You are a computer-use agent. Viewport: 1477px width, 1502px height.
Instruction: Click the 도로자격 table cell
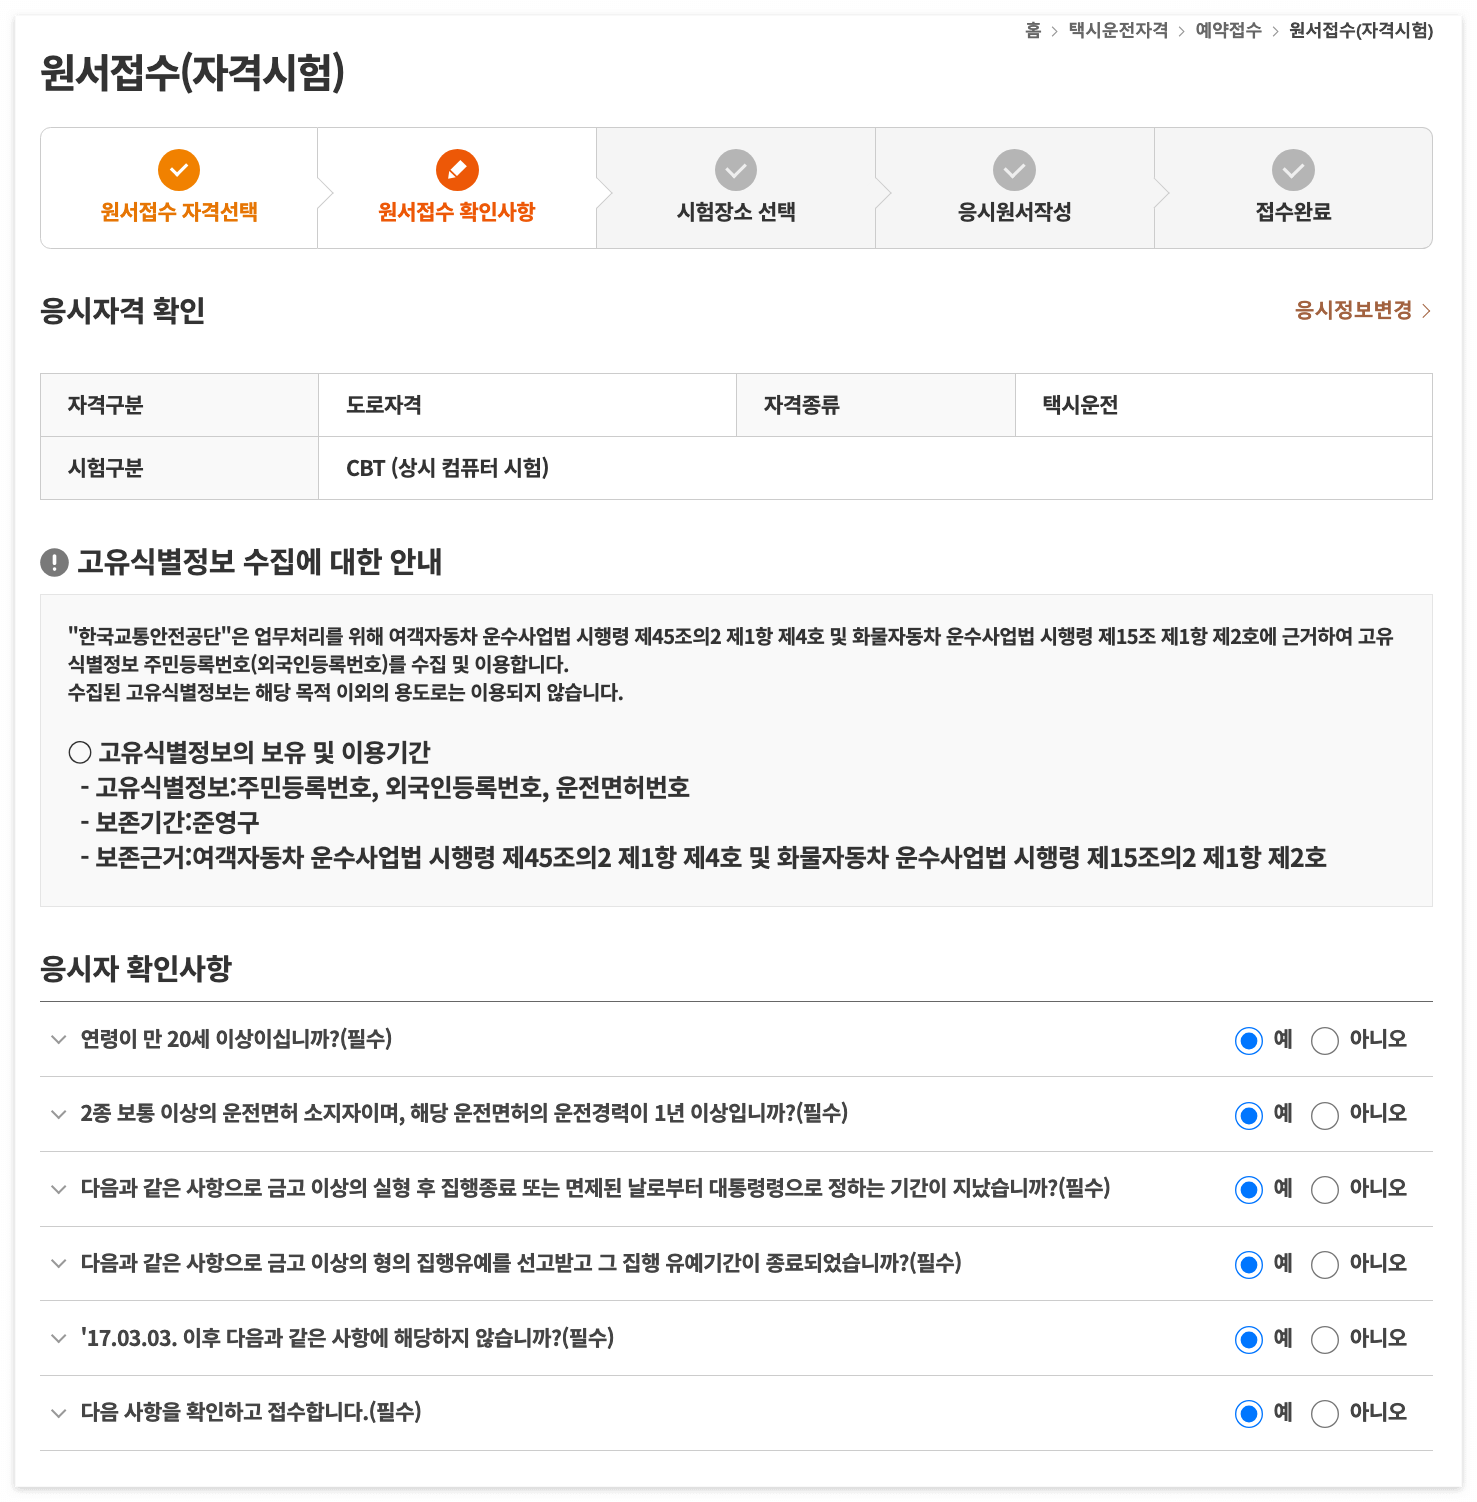527,405
